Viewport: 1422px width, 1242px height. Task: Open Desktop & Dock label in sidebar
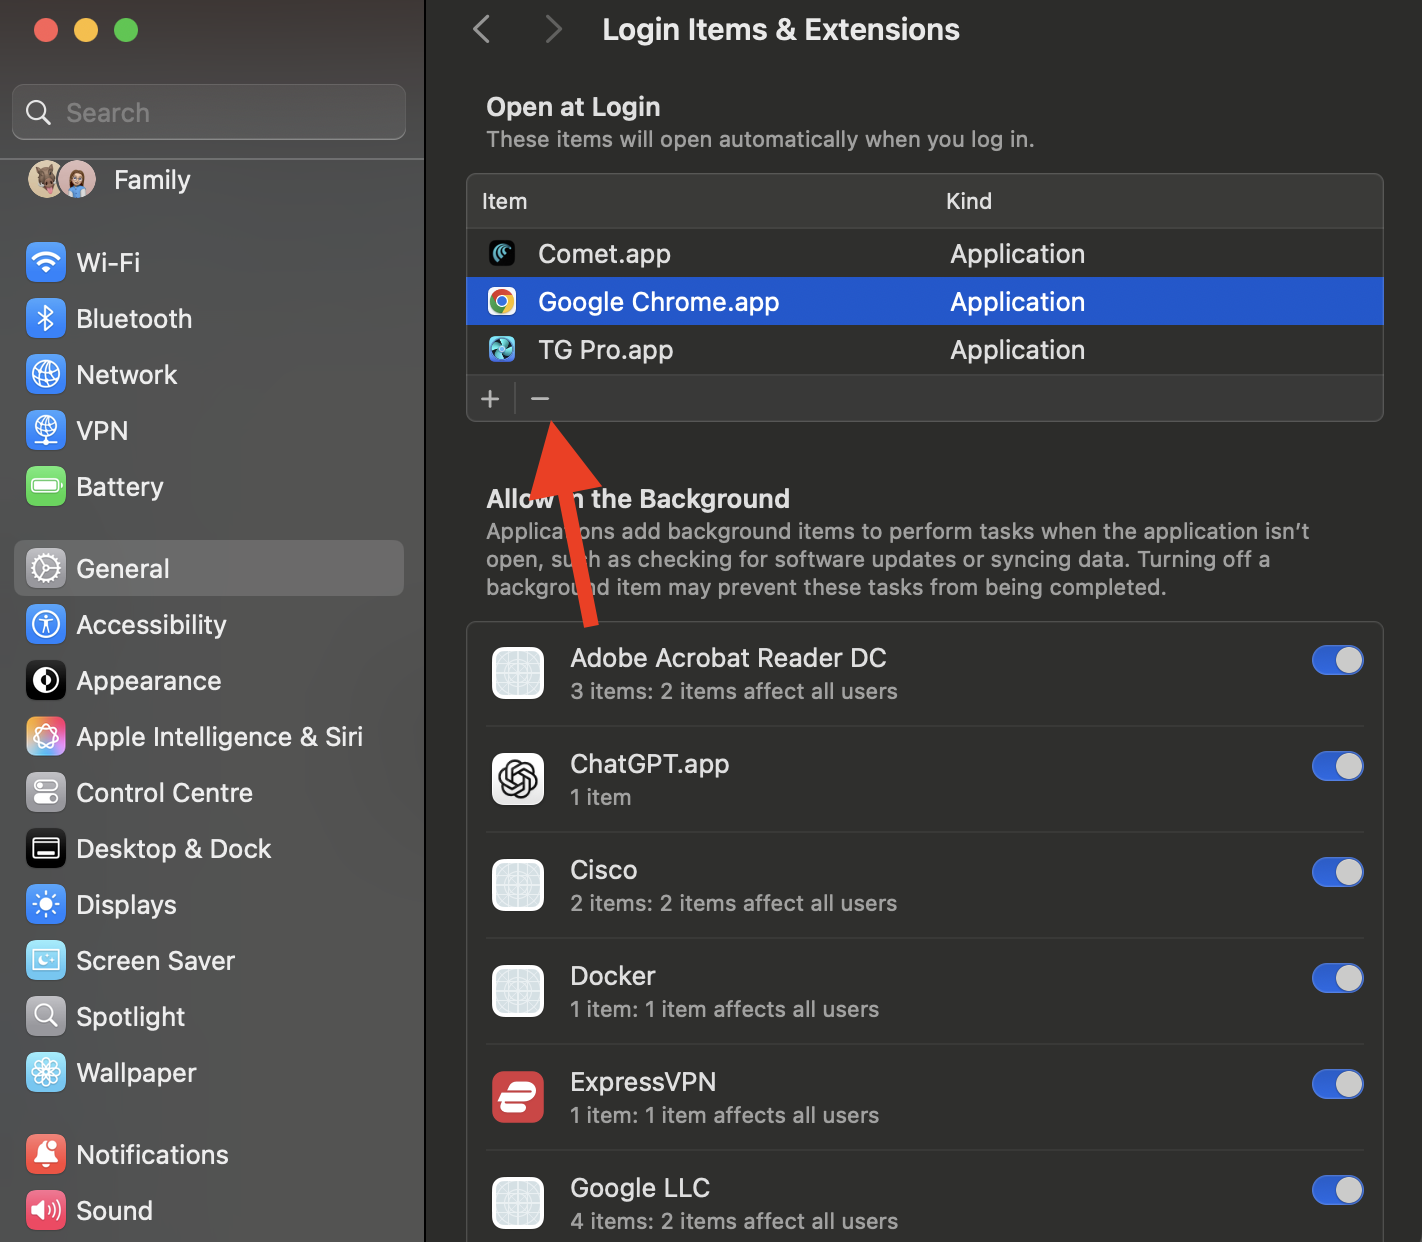pos(174,848)
